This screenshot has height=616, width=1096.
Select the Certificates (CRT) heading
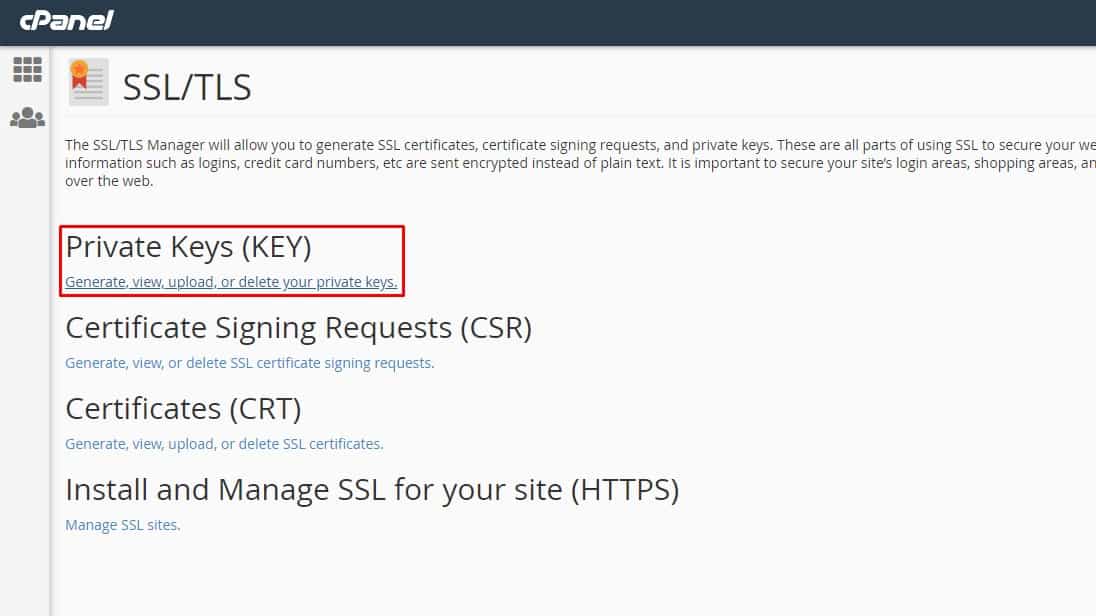(x=183, y=409)
